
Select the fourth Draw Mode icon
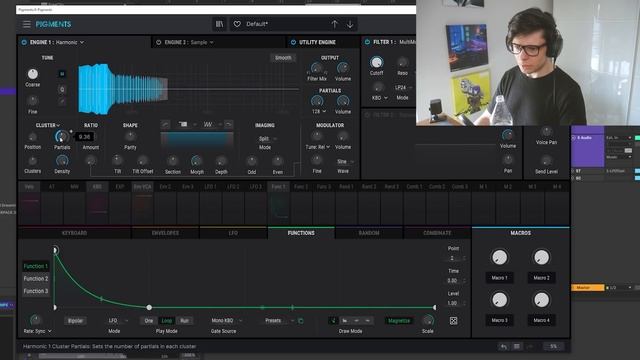pyautogui.click(x=367, y=321)
